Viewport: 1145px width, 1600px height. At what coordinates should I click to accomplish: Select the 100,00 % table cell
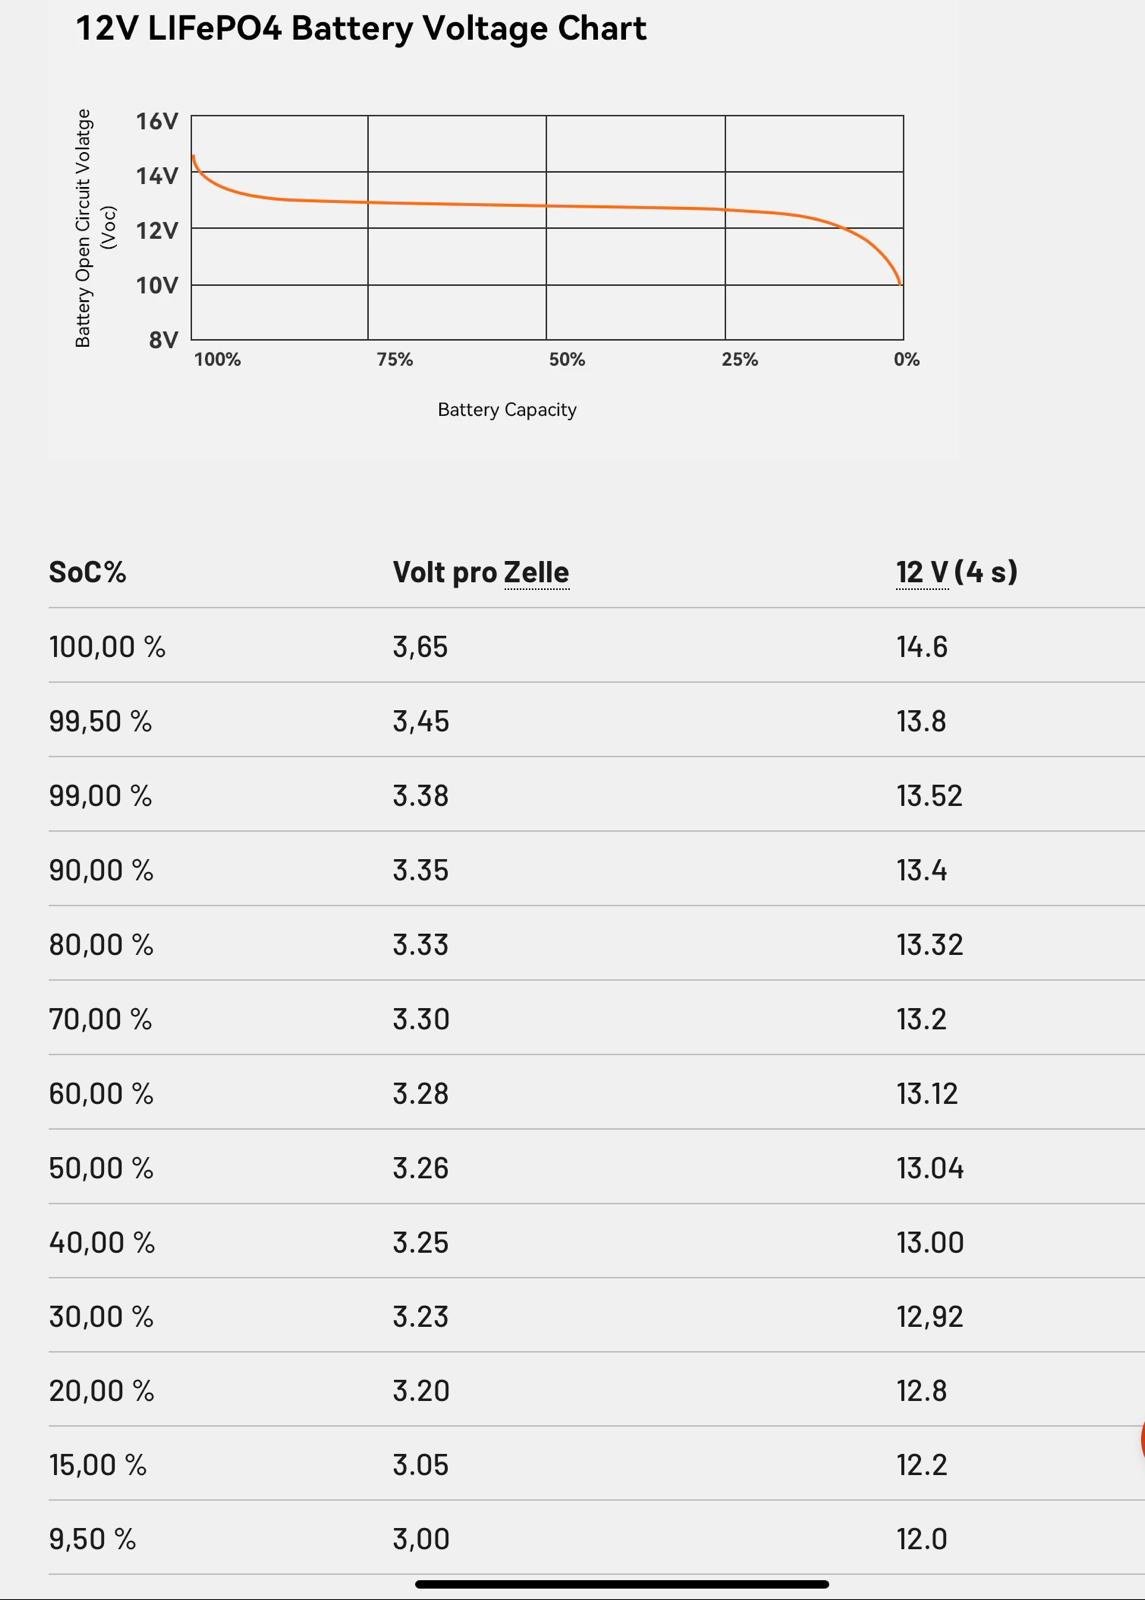pyautogui.click(x=107, y=647)
